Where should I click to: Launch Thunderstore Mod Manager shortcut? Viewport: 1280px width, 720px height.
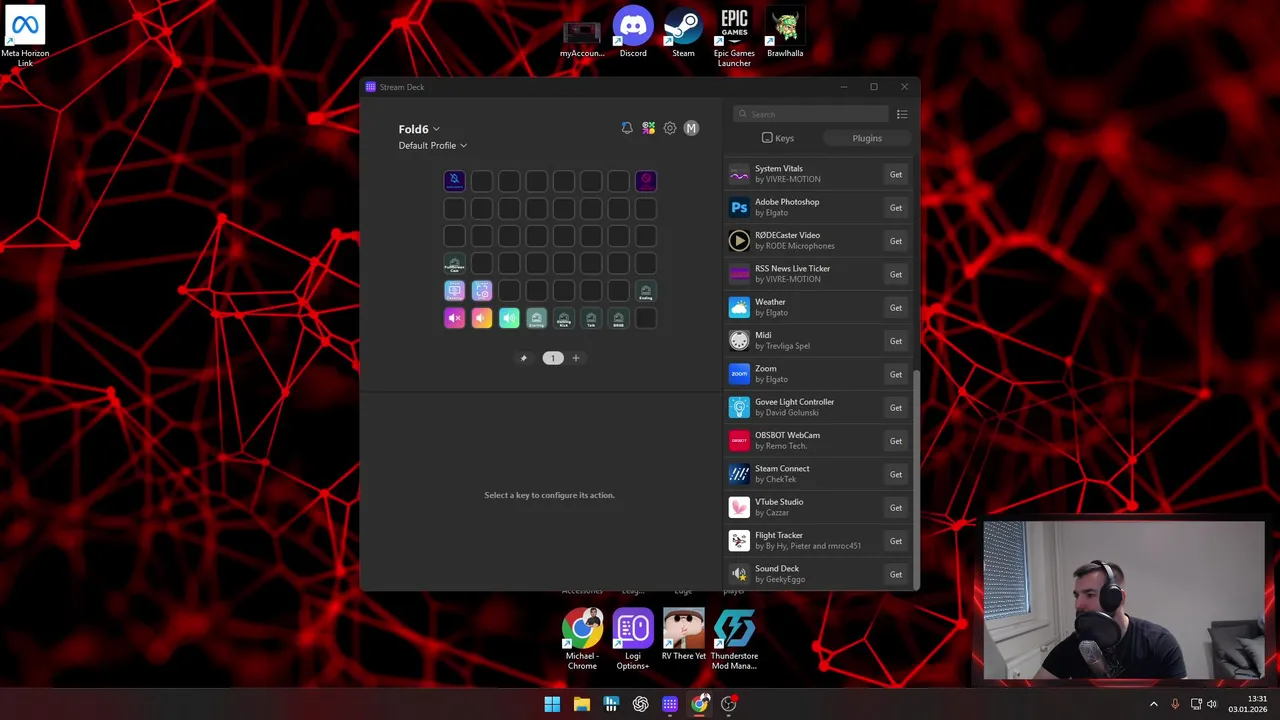(734, 640)
